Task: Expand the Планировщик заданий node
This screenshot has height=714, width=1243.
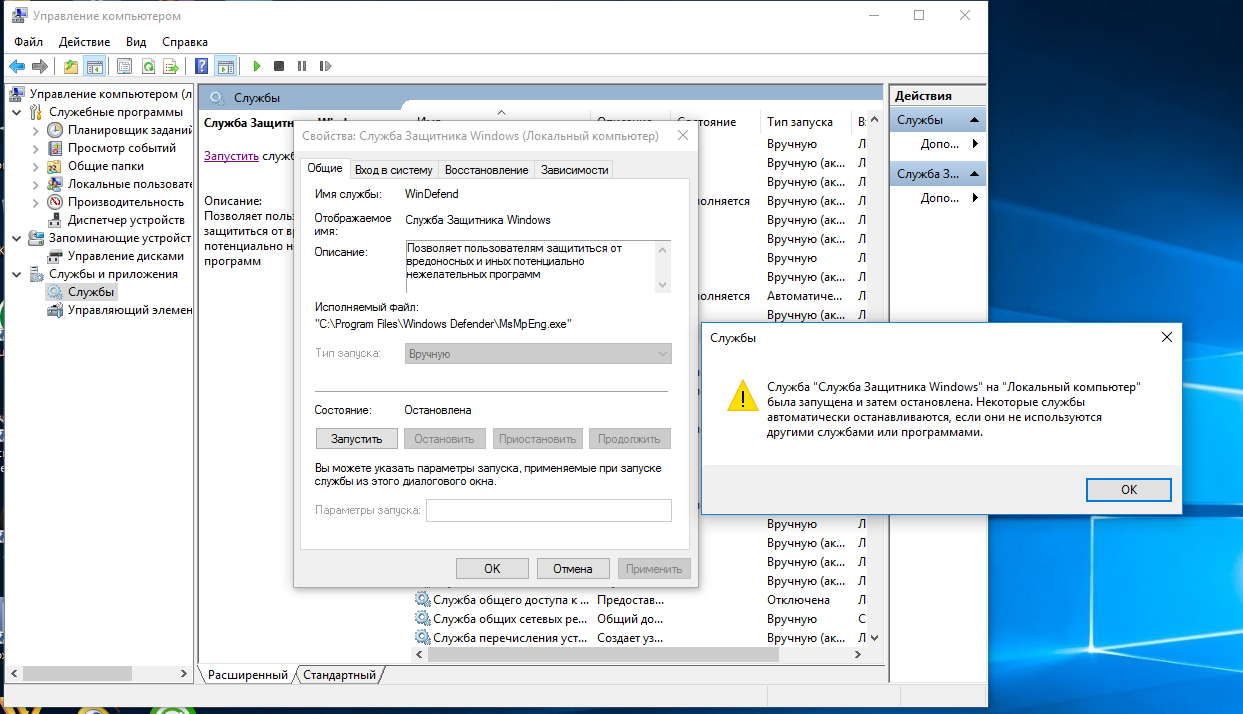Action: [36, 130]
